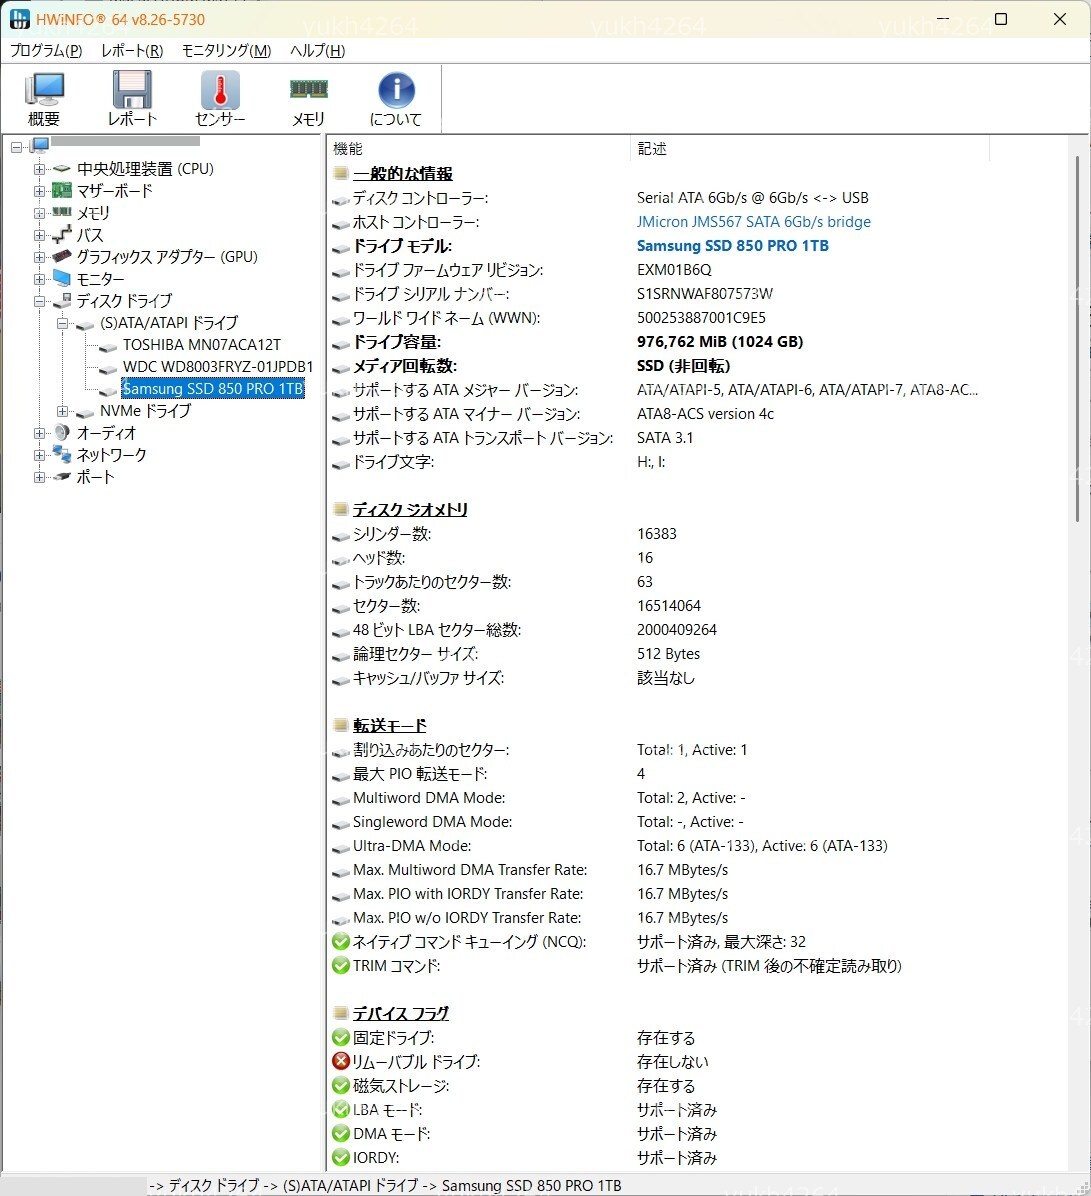The width and height of the screenshot is (1091, 1196).
Task: Click the details pane vertical scrollbar
Action: coord(1077,339)
